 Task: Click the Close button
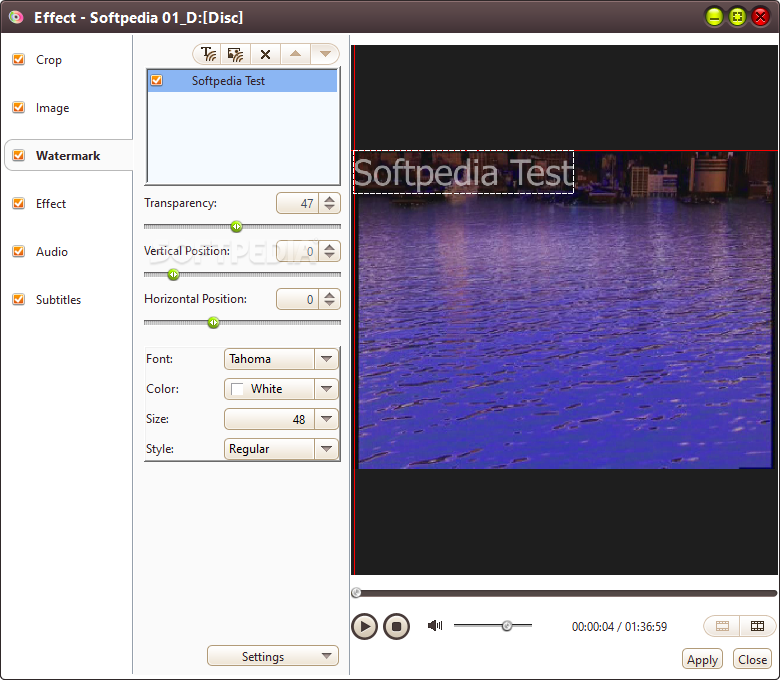tap(752, 660)
